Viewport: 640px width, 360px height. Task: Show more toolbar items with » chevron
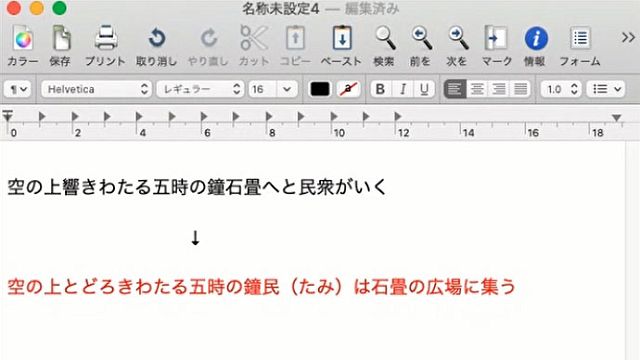click(x=628, y=38)
